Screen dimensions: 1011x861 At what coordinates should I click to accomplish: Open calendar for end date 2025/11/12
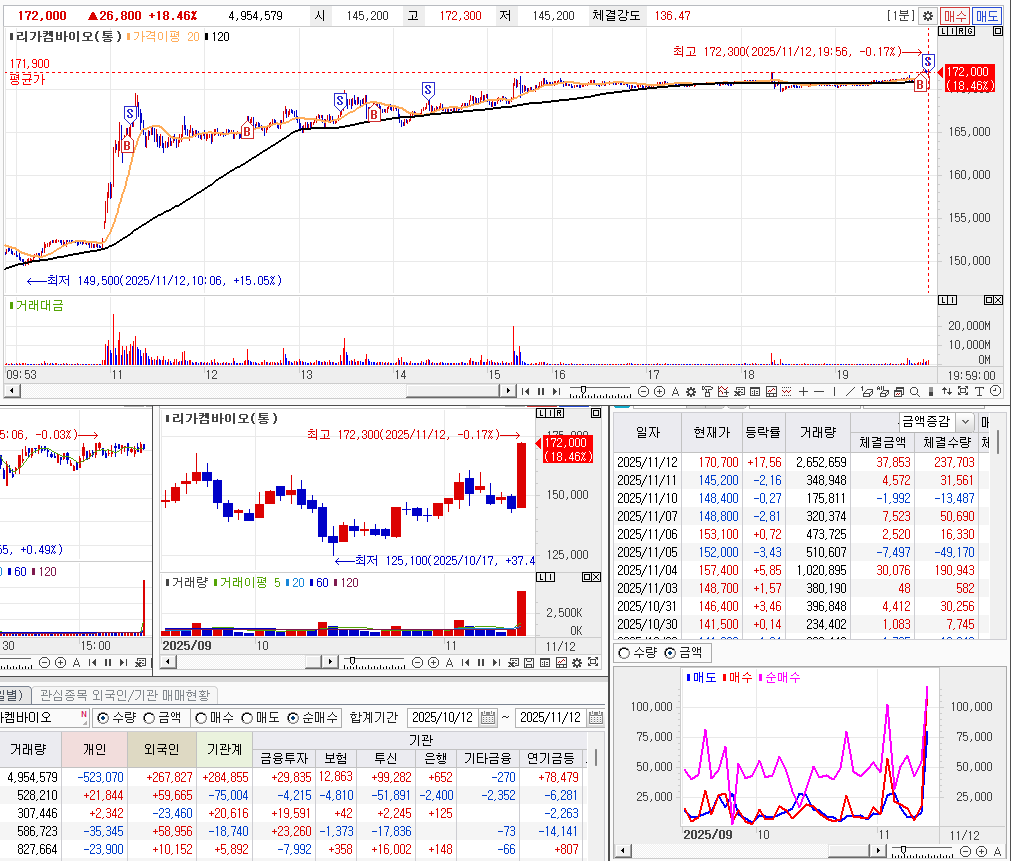point(596,717)
